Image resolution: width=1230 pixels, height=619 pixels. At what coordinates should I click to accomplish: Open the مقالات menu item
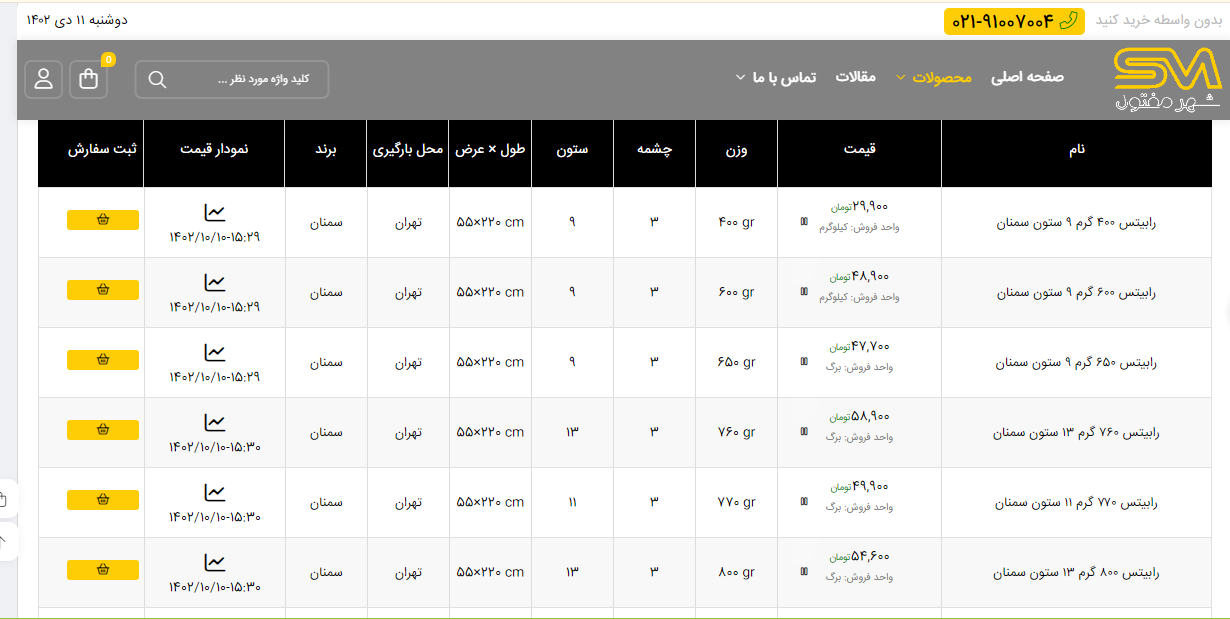click(855, 77)
